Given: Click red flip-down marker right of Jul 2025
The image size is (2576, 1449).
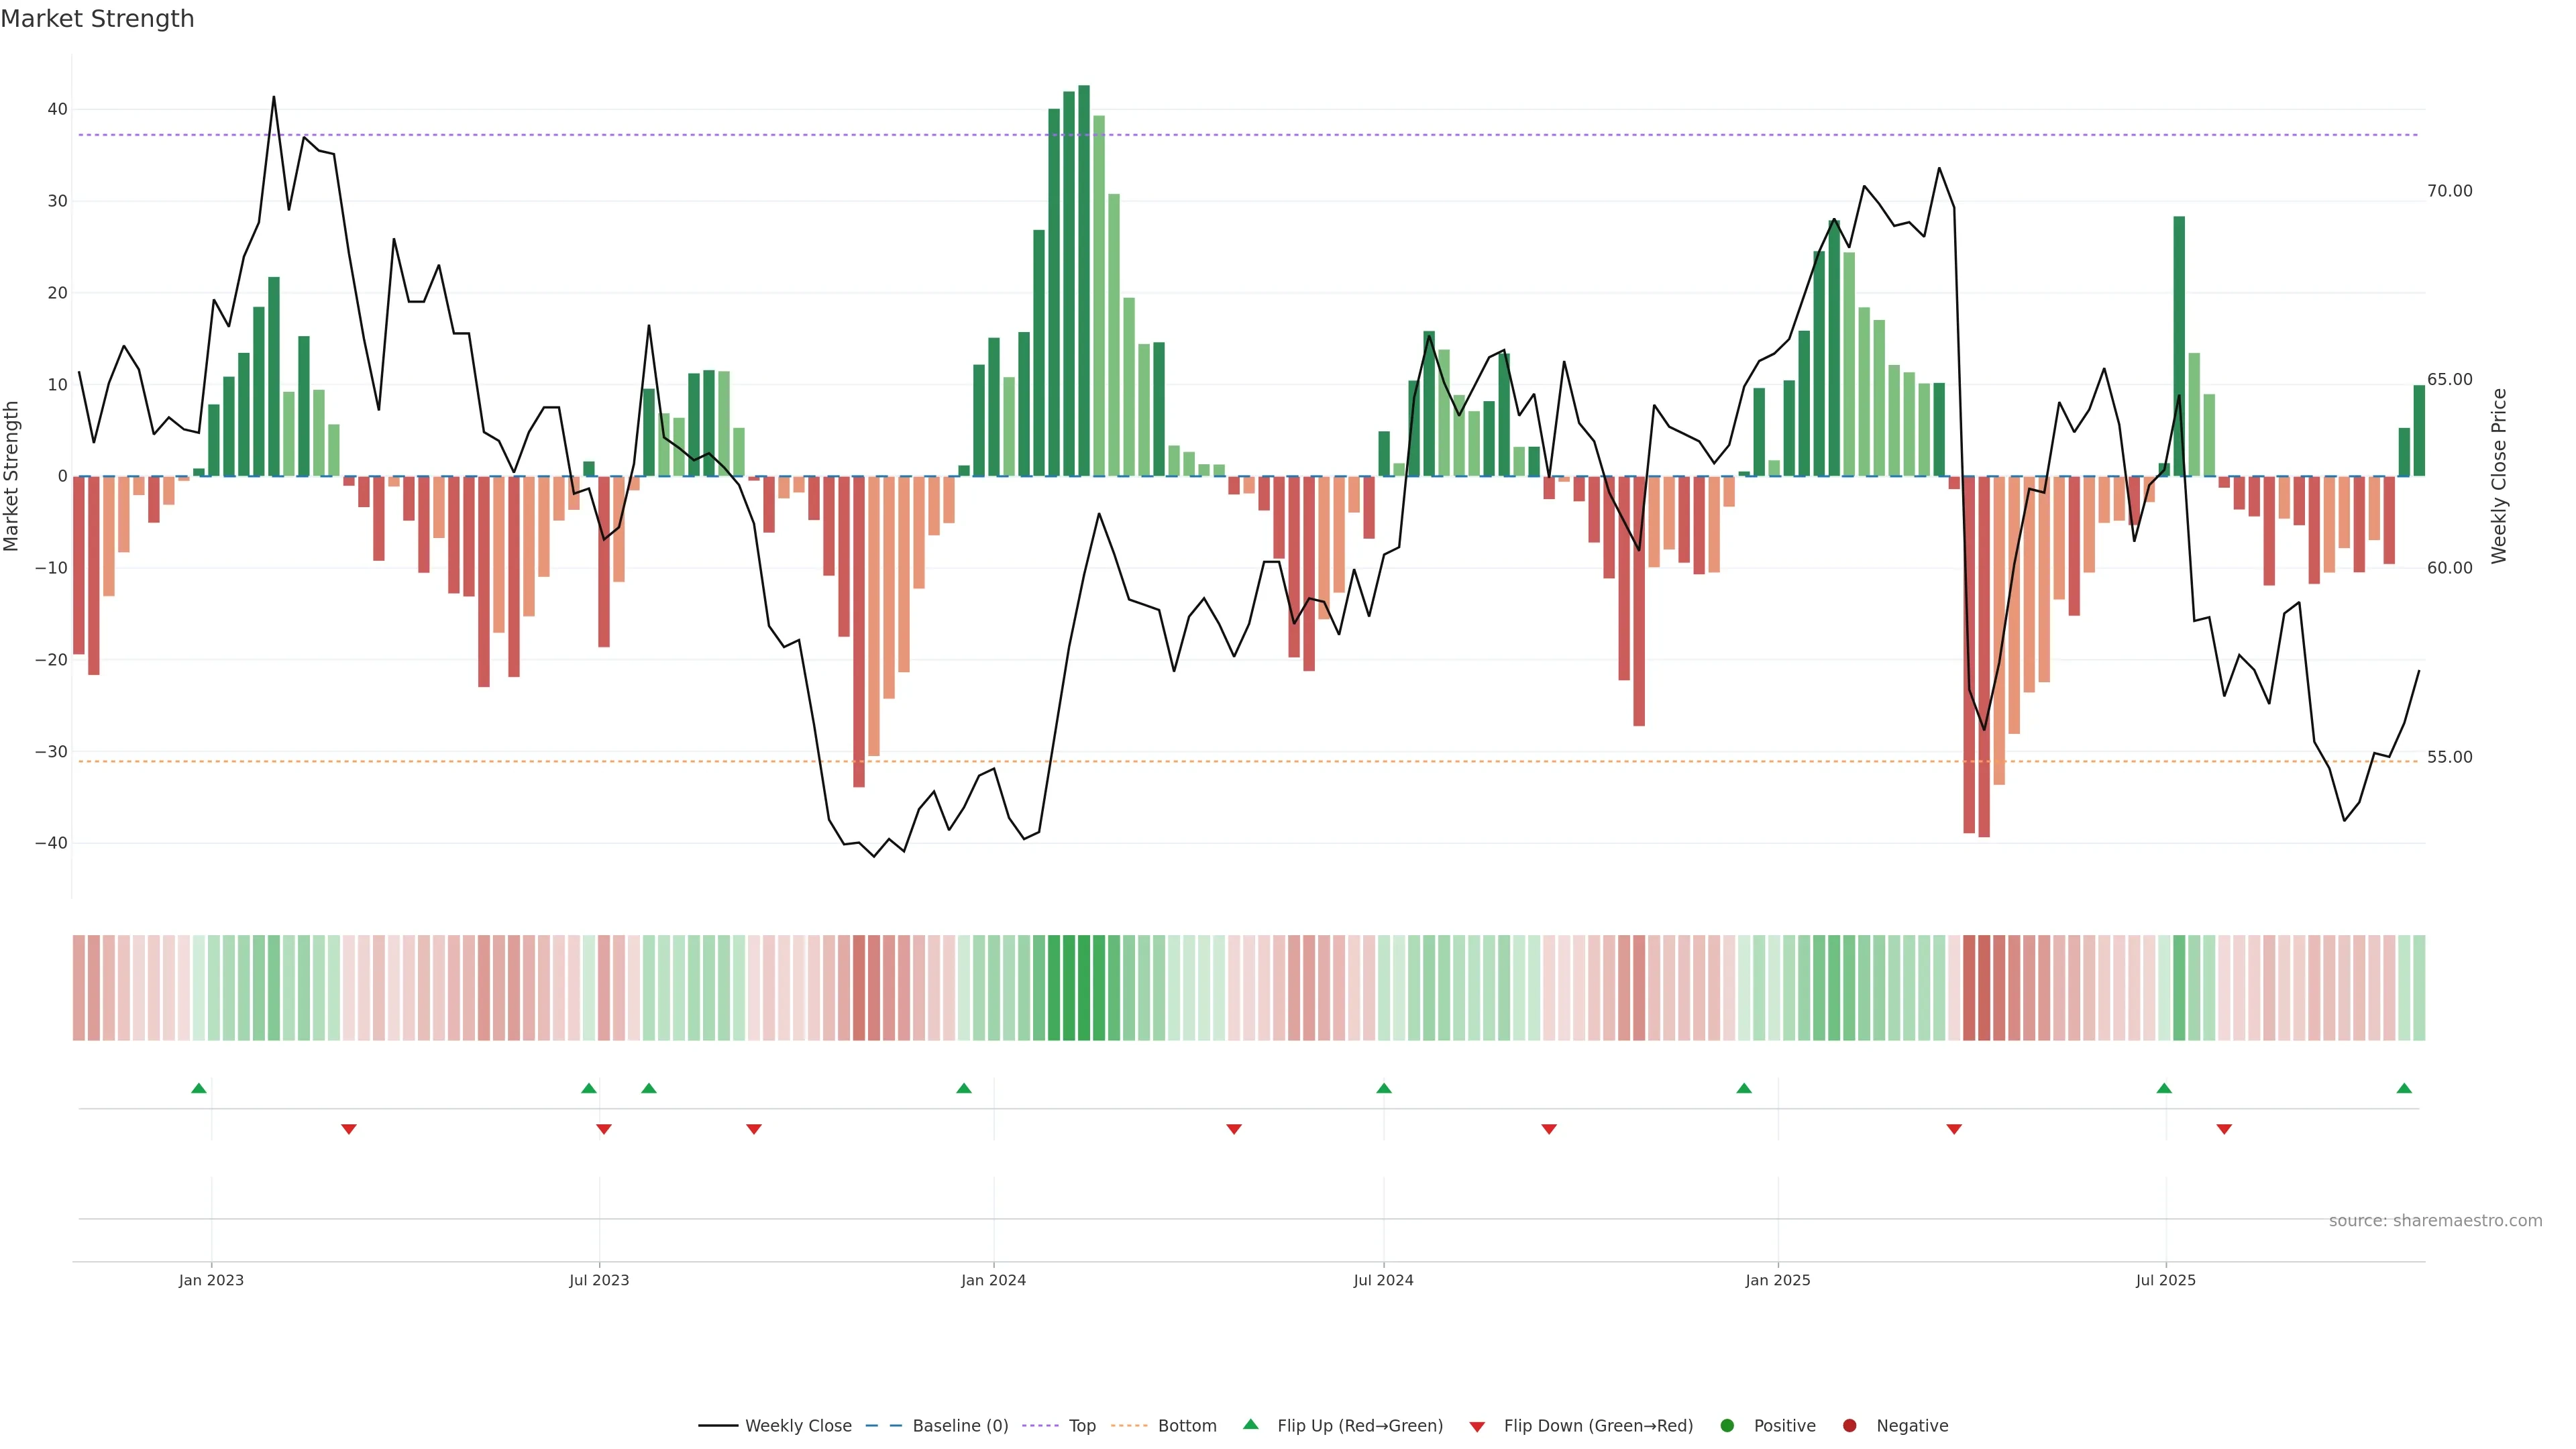Looking at the screenshot, I should (x=2224, y=1129).
